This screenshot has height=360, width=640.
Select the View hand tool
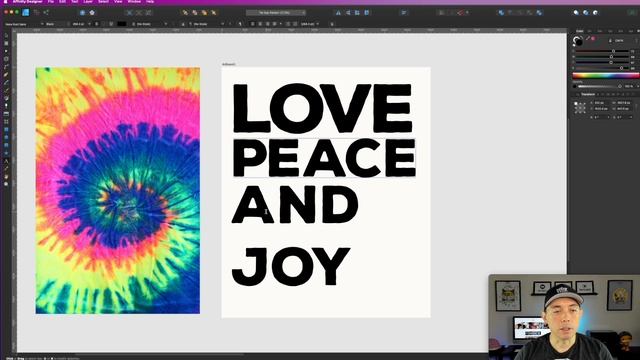pyautogui.click(x=6, y=177)
